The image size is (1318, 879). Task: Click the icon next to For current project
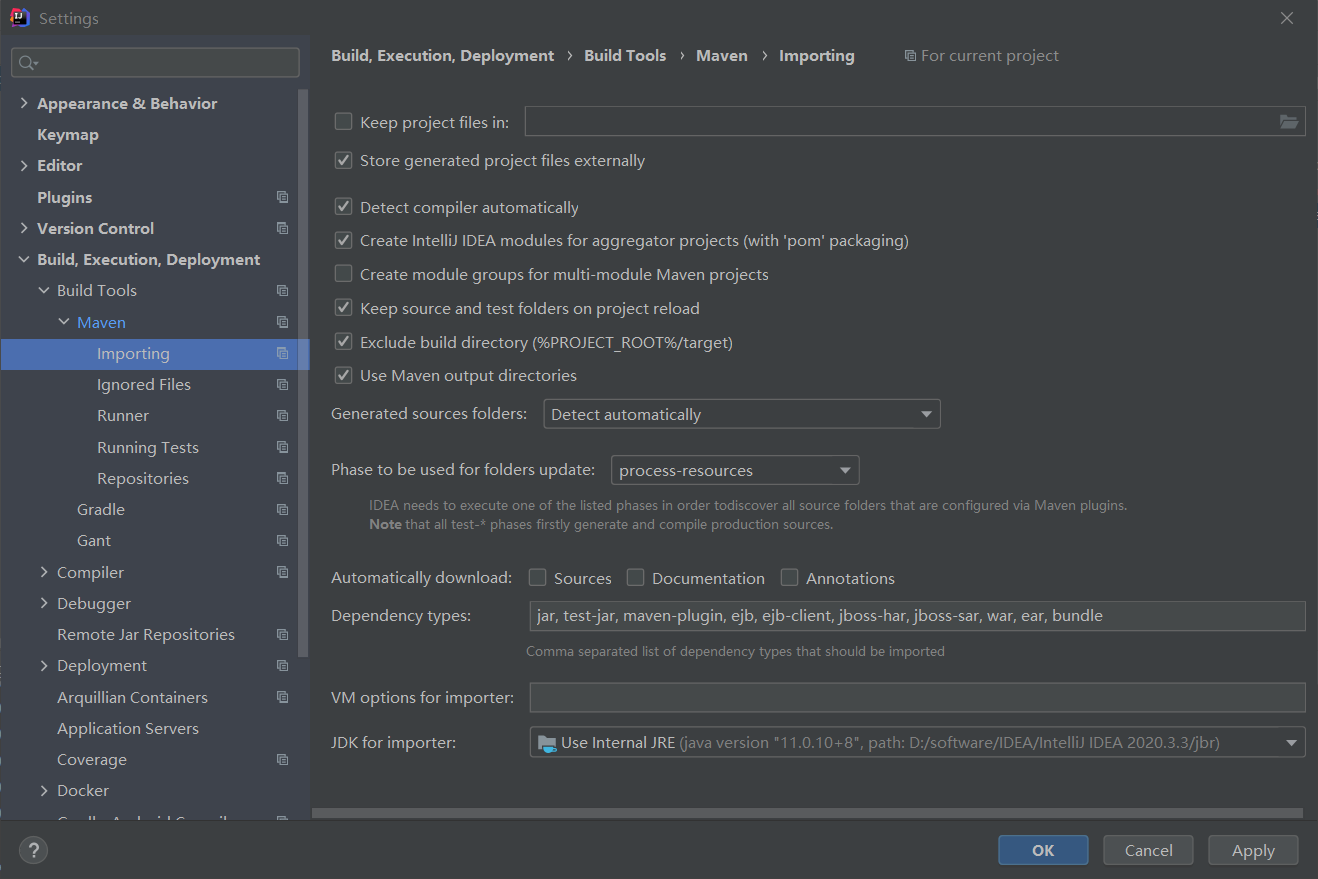(910, 56)
